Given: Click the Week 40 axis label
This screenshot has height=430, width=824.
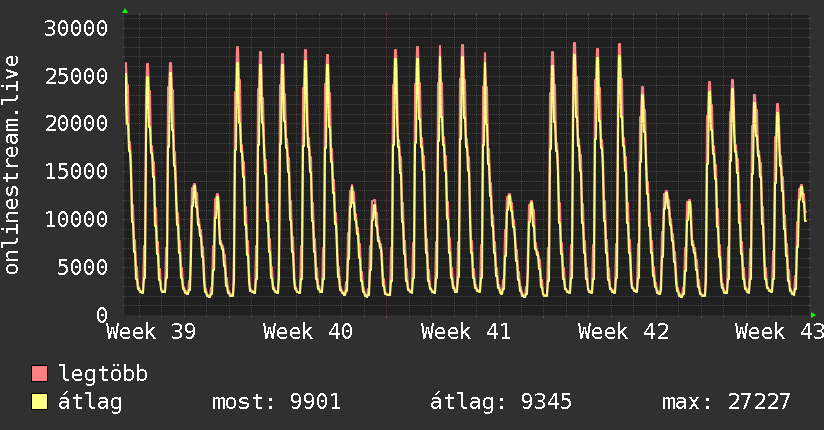Looking at the screenshot, I should click(x=308, y=332).
